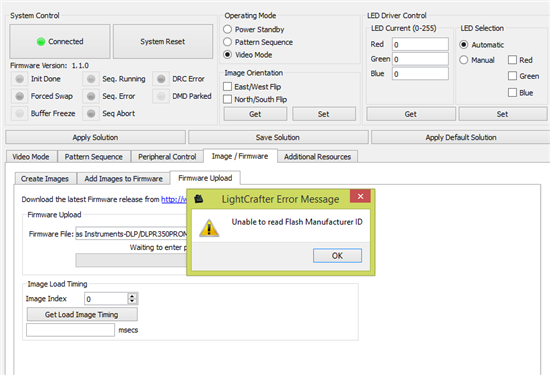550x375 pixels.
Task: Click the Buffer Freeze status indicator
Action: click(x=20, y=113)
